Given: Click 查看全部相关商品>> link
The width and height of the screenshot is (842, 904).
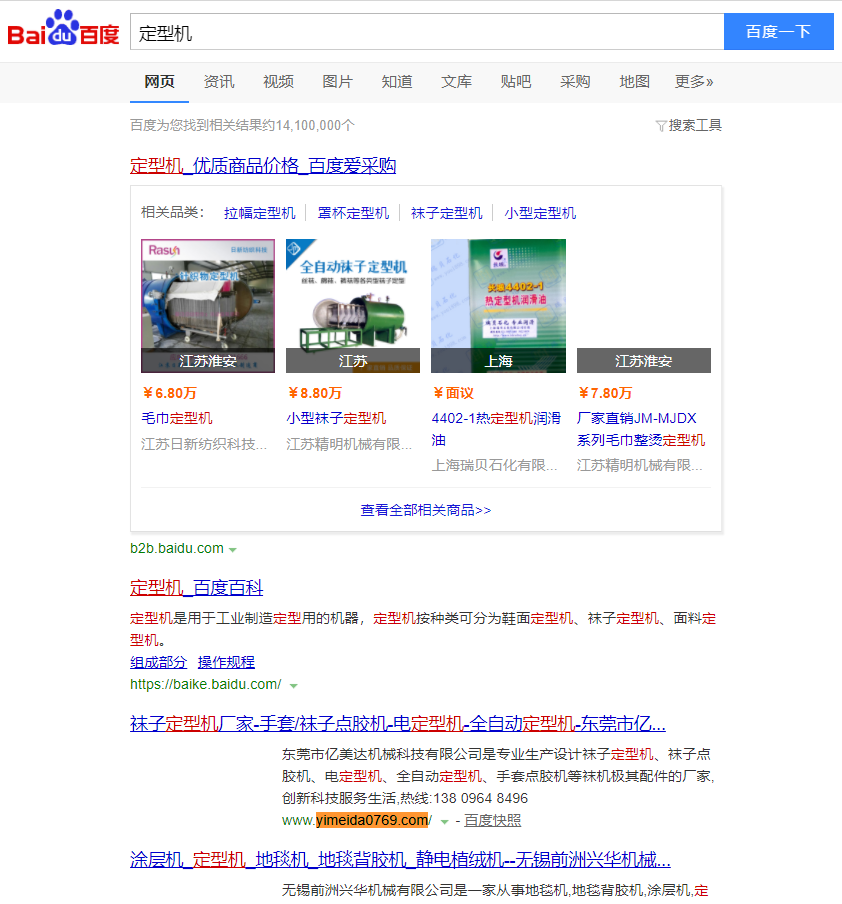Looking at the screenshot, I should coord(426,510).
